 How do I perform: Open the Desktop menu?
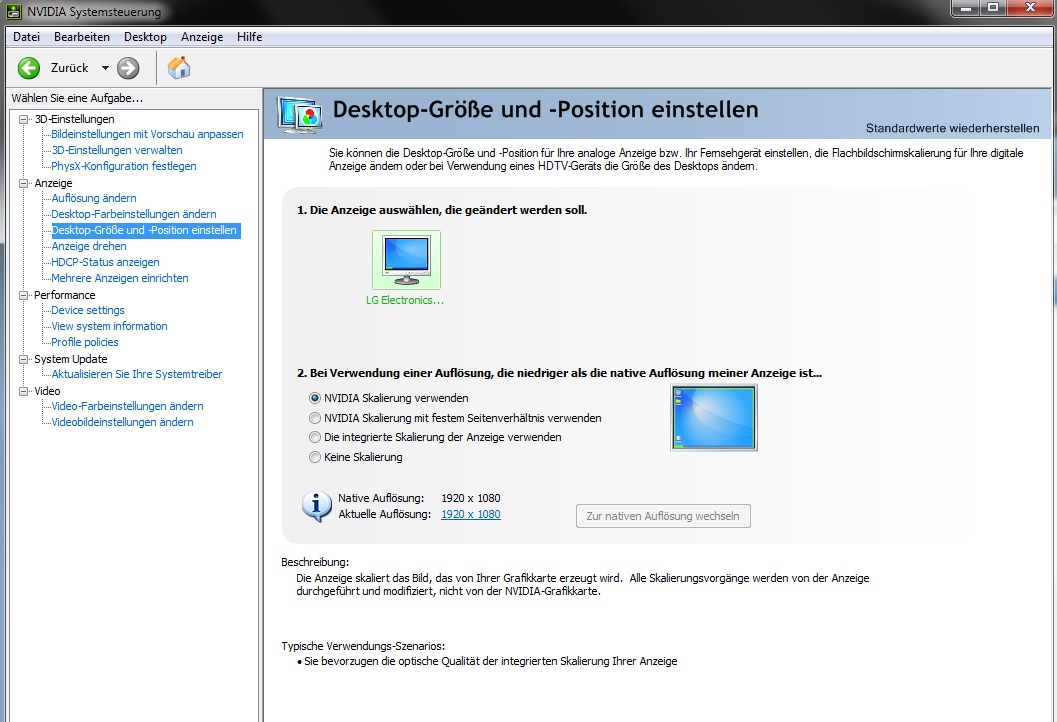click(x=145, y=37)
